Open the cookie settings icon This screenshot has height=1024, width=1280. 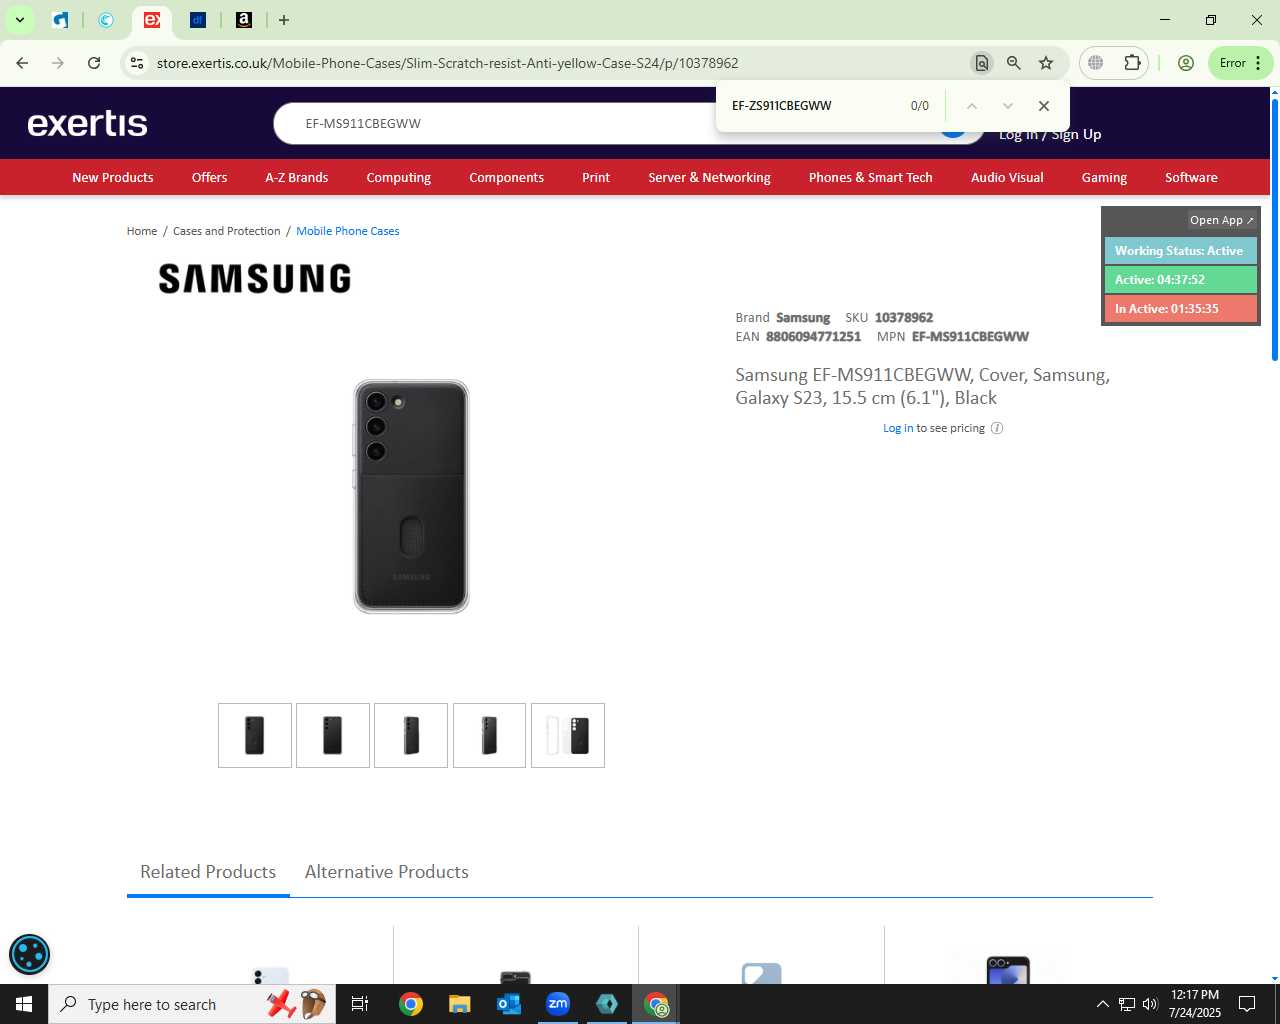29,954
